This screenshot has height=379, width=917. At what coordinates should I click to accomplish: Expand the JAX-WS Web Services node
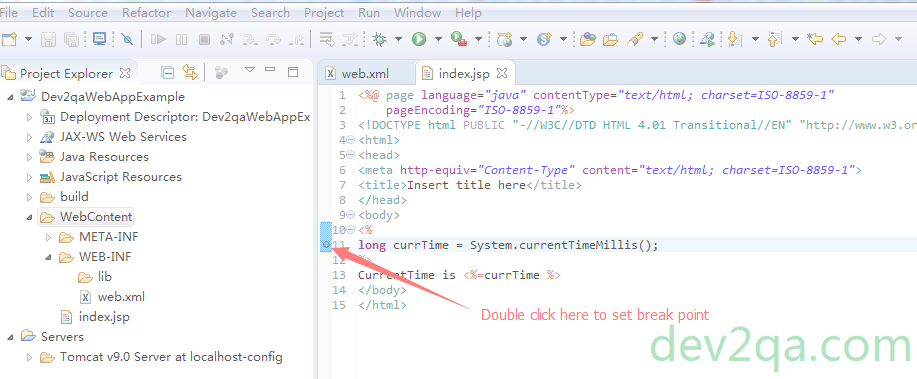tap(30, 137)
